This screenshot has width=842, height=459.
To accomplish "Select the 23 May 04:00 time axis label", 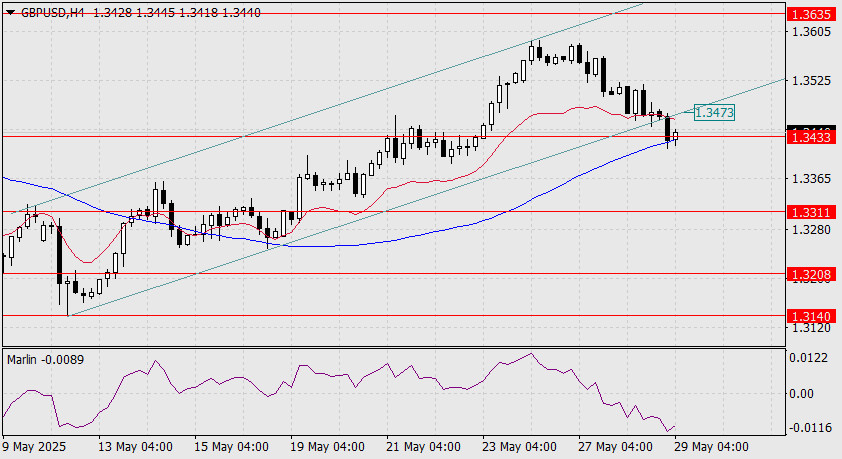I will (518, 447).
